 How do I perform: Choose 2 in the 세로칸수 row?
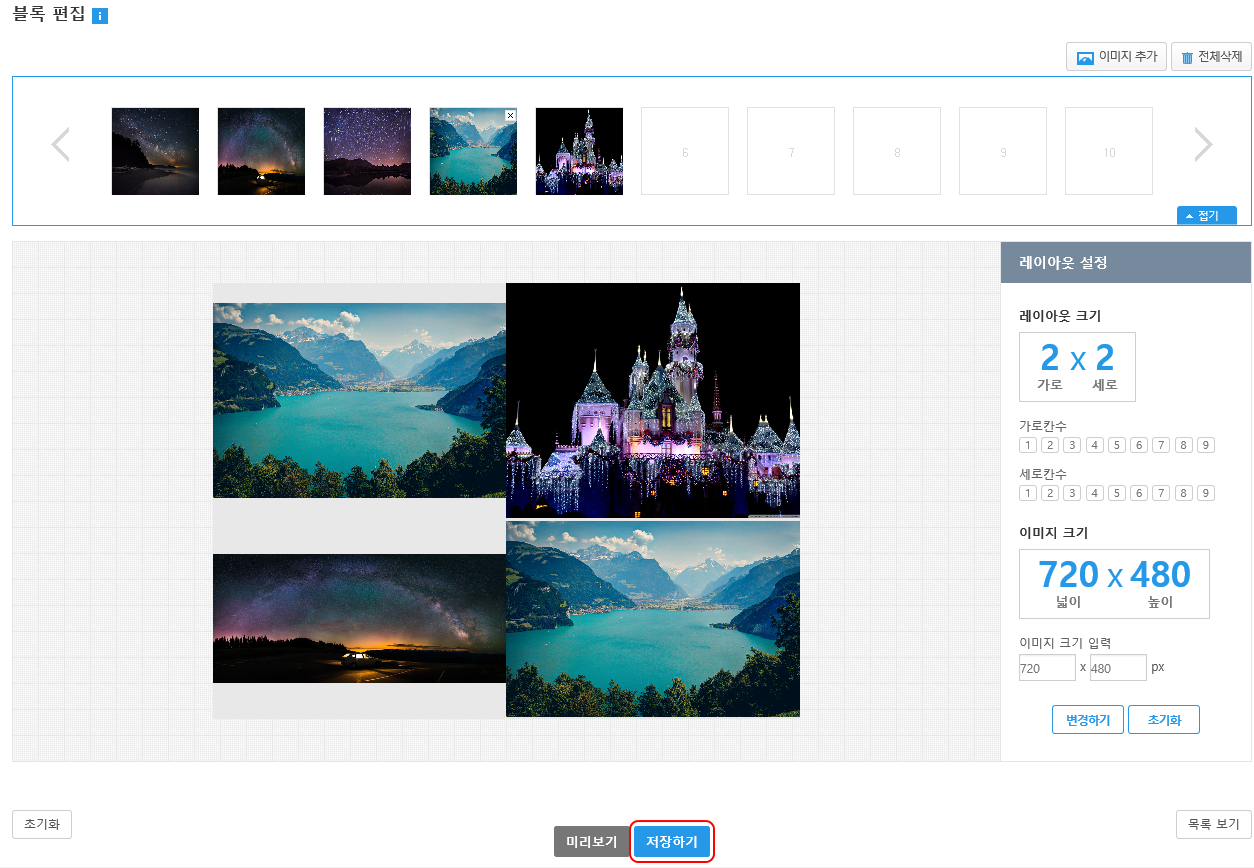[x=1050, y=493]
